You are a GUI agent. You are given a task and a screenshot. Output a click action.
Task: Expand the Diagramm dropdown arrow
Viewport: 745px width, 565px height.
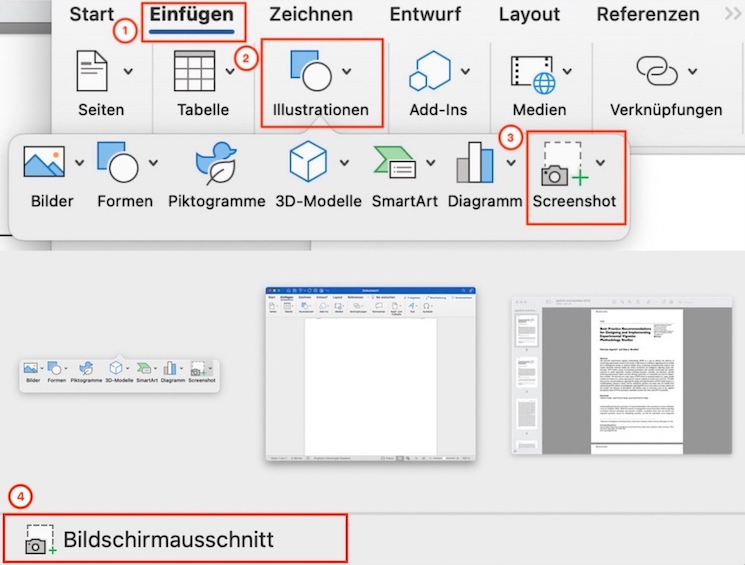coord(511,163)
